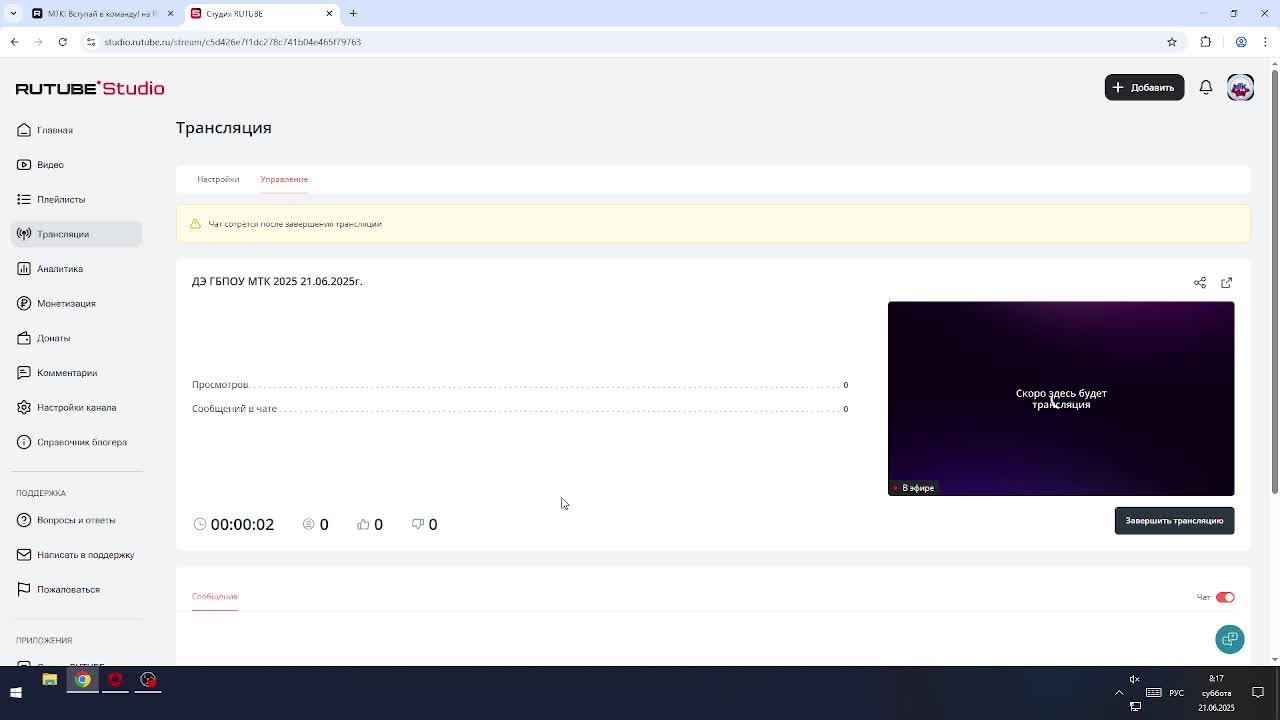1280x720 pixels.
Task: Select the Сообщения tab
Action: point(214,596)
